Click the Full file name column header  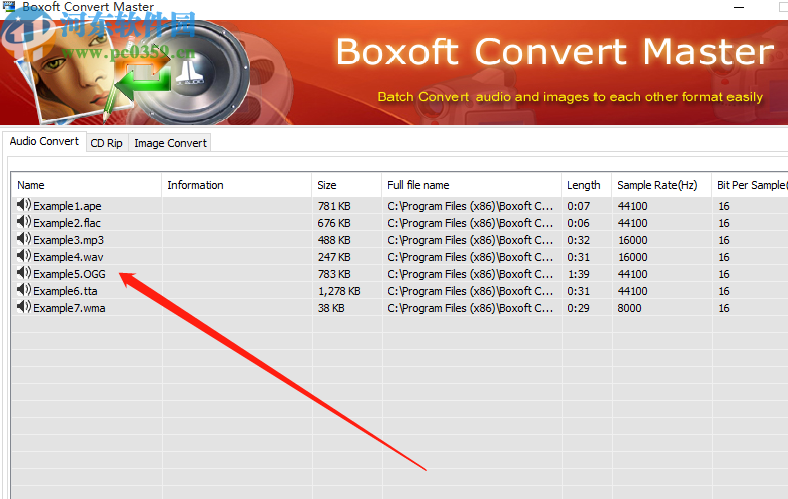point(471,185)
